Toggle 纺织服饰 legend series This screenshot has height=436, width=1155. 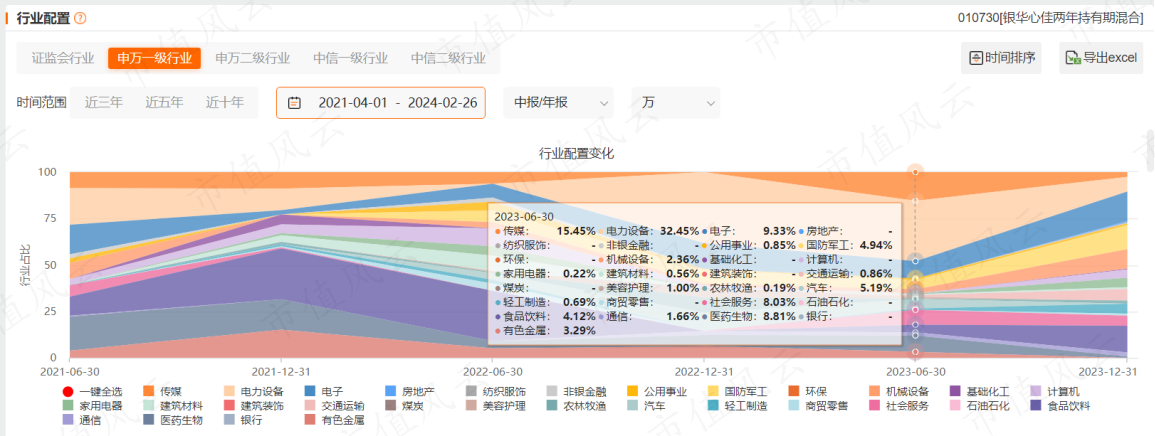(x=496, y=392)
